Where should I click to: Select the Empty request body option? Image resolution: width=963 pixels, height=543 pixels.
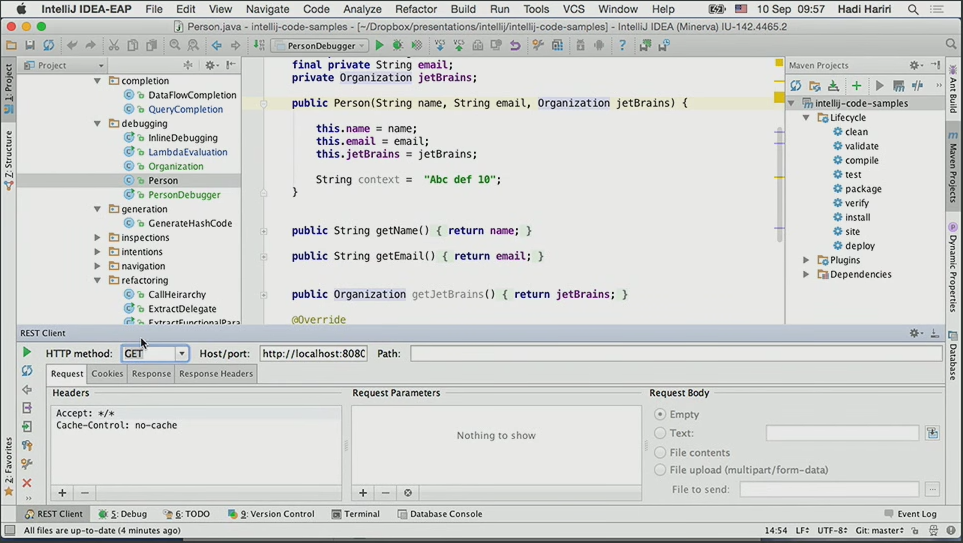click(x=660, y=415)
